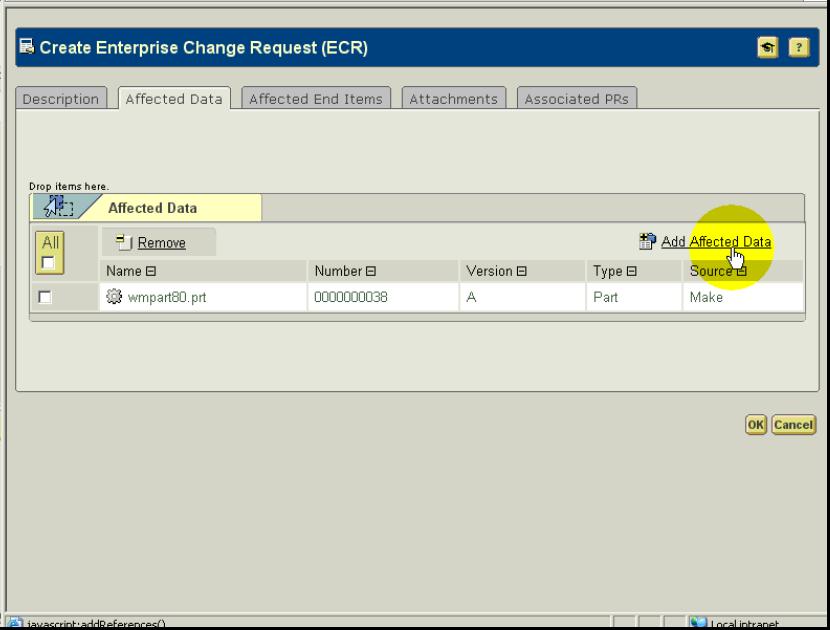Expand the Version column sort toggle

[521, 272]
